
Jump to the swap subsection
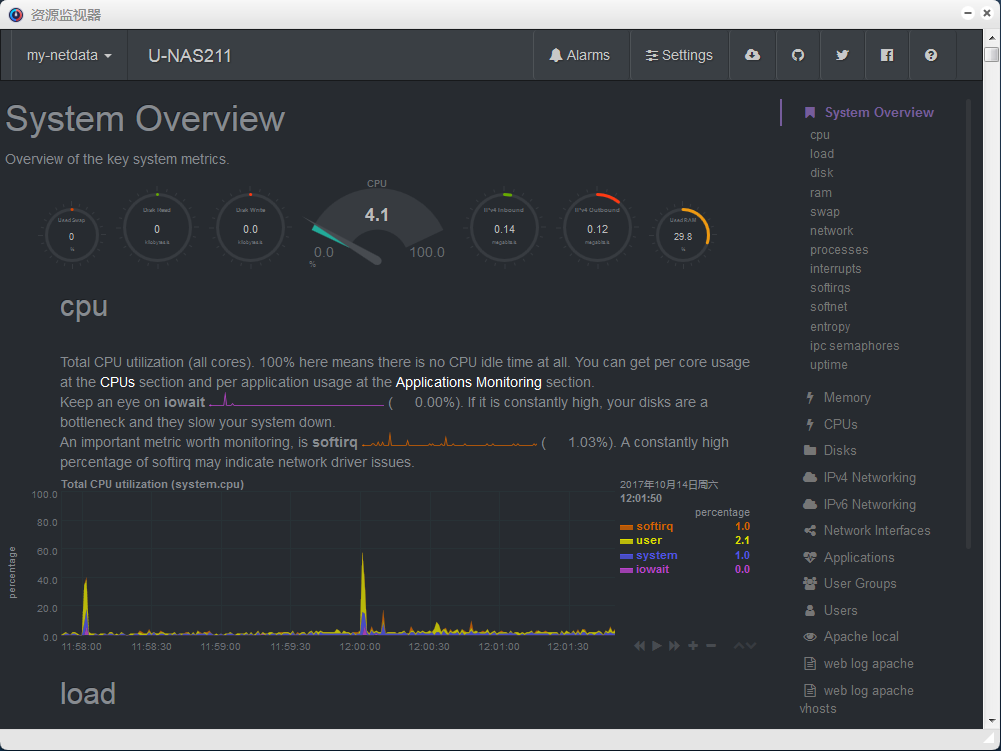point(825,211)
